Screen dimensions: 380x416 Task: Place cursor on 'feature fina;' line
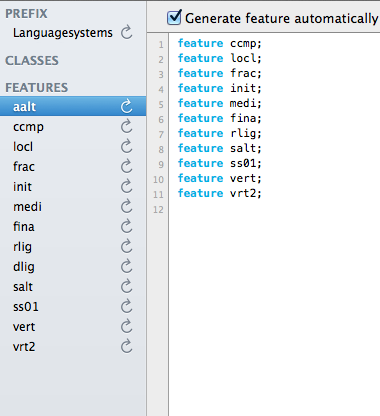tap(220, 118)
